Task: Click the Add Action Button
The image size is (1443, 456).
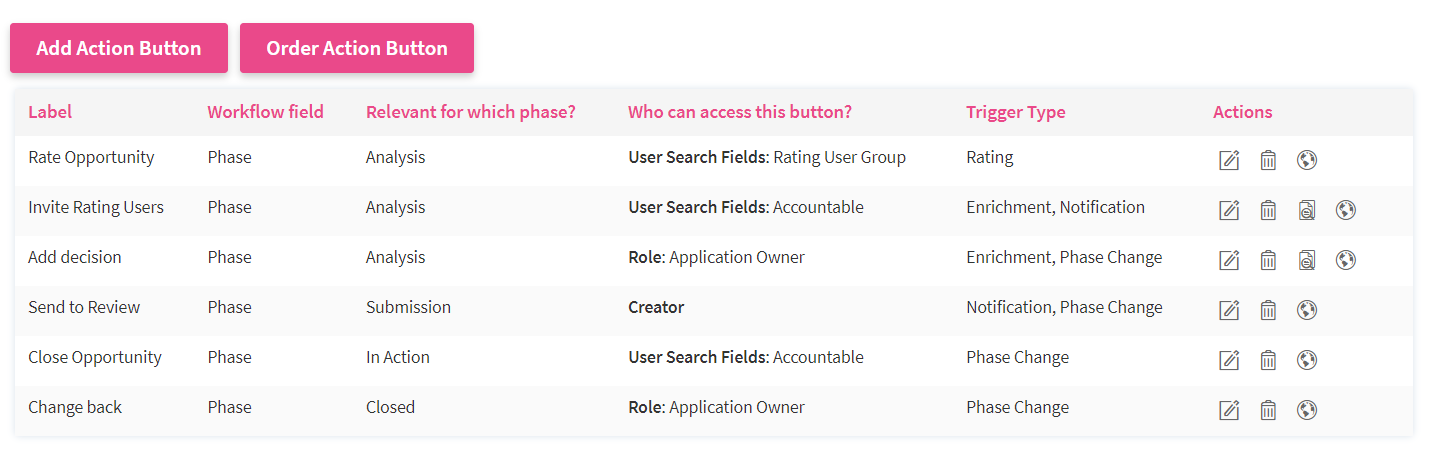Action: pos(119,48)
